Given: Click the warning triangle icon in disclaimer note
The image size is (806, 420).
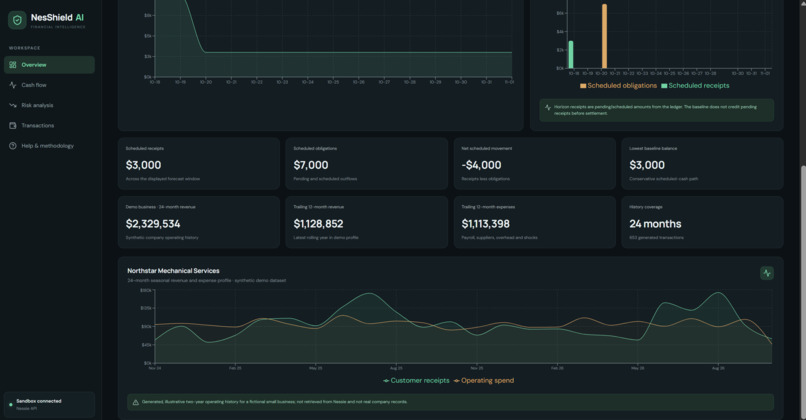Looking at the screenshot, I should click(x=136, y=402).
